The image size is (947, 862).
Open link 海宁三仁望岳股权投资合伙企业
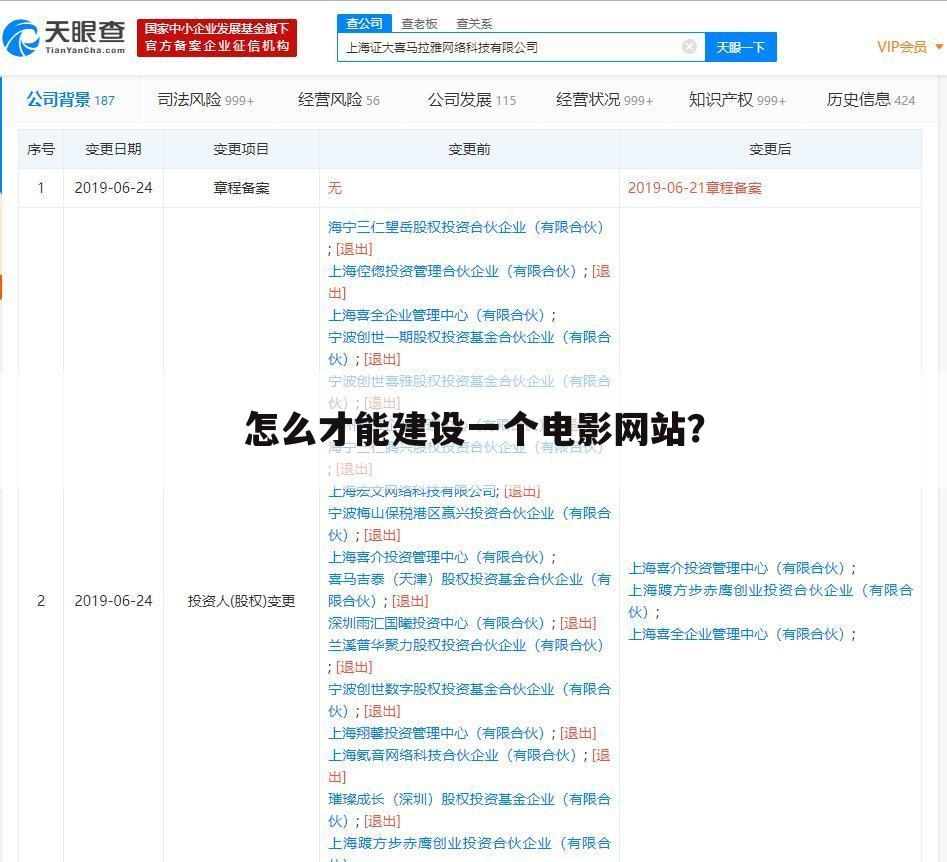466,227
